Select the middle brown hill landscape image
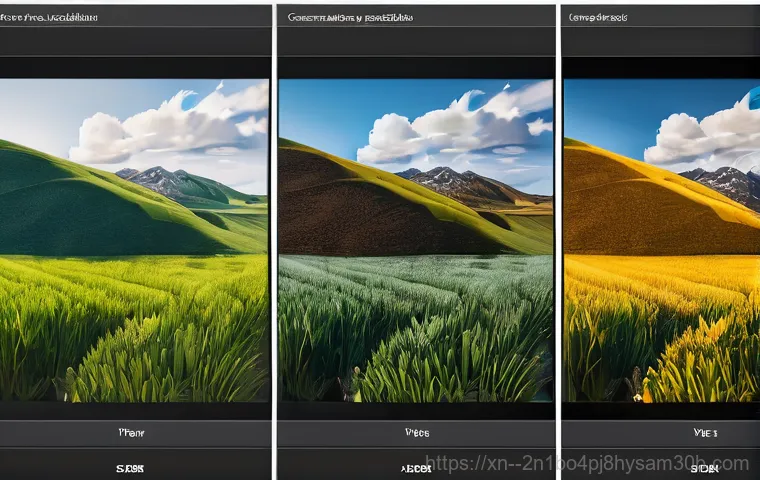 click(x=415, y=240)
